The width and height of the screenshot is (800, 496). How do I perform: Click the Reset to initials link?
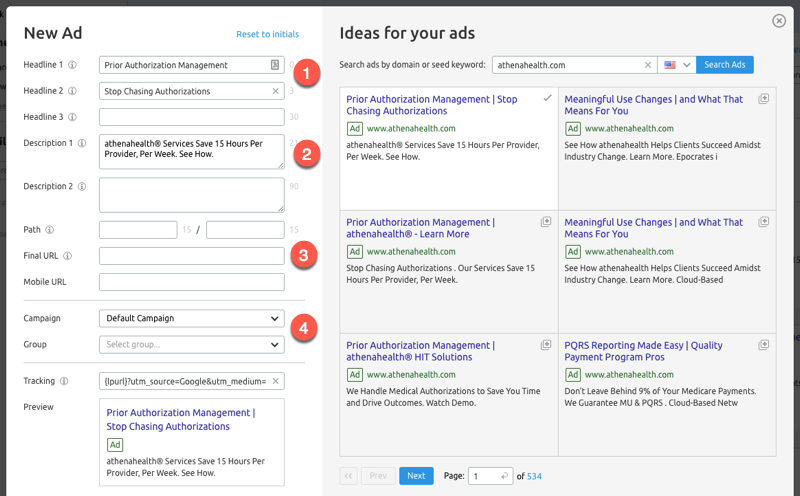tap(267, 34)
